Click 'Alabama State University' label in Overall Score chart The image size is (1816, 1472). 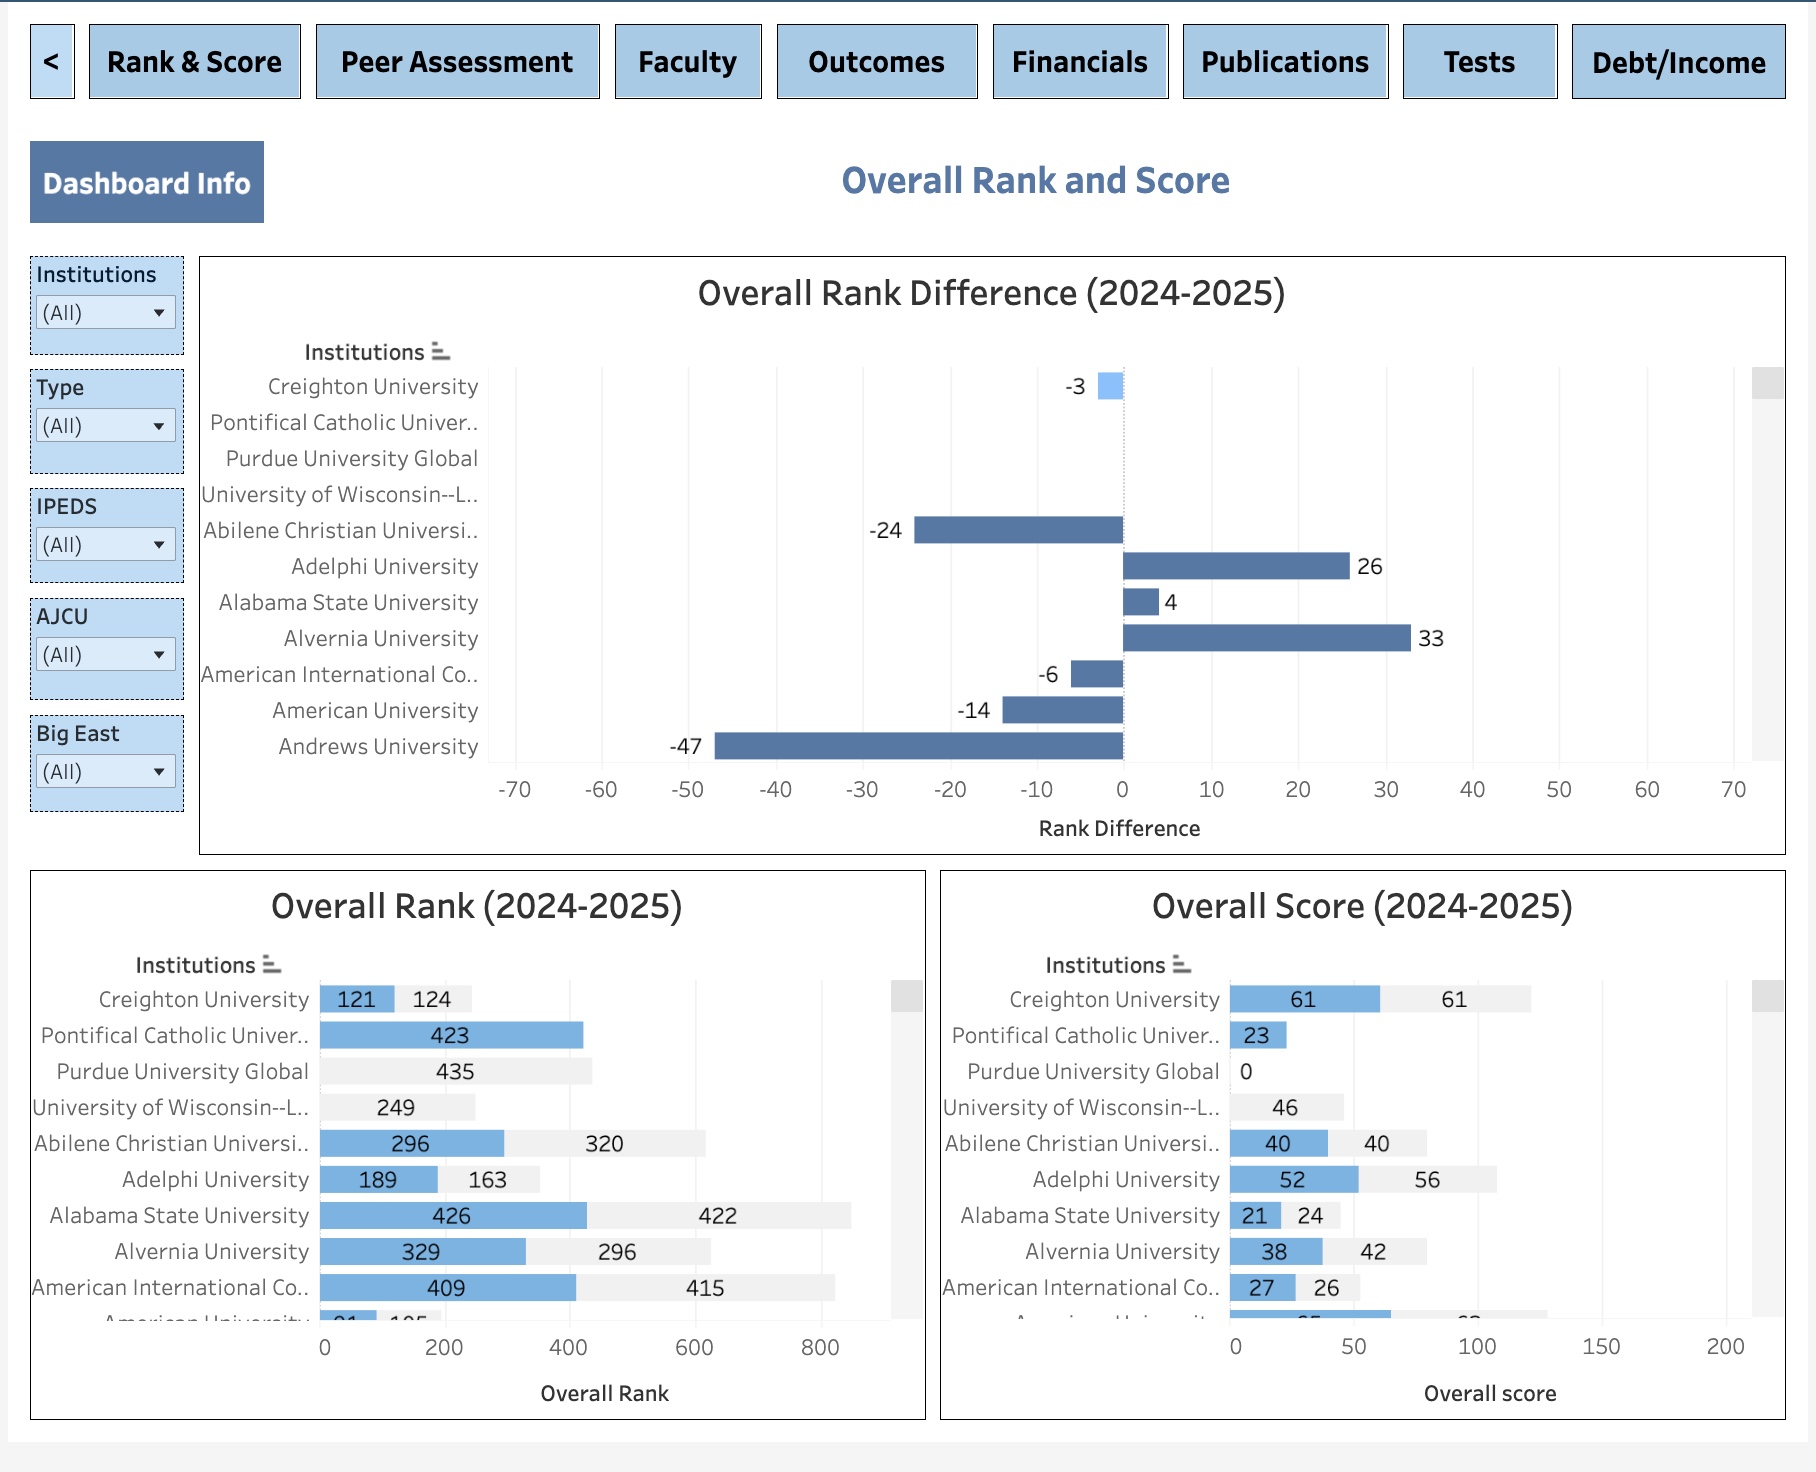point(1090,1215)
